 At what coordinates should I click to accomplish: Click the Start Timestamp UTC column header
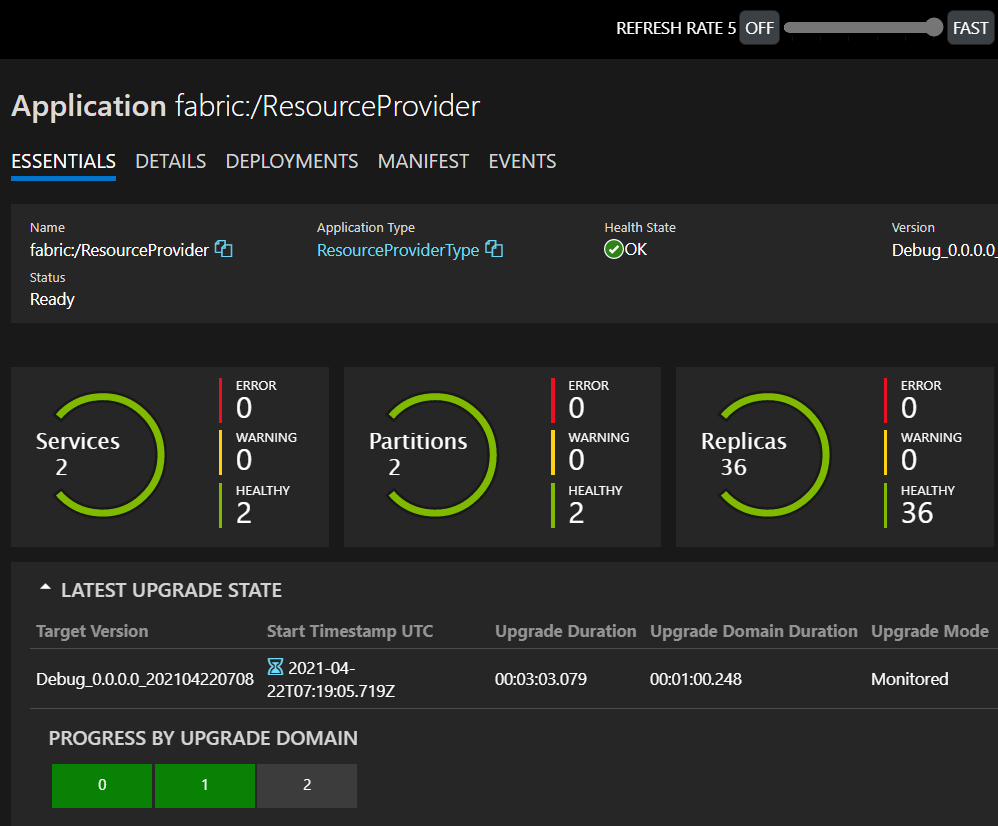[350, 631]
